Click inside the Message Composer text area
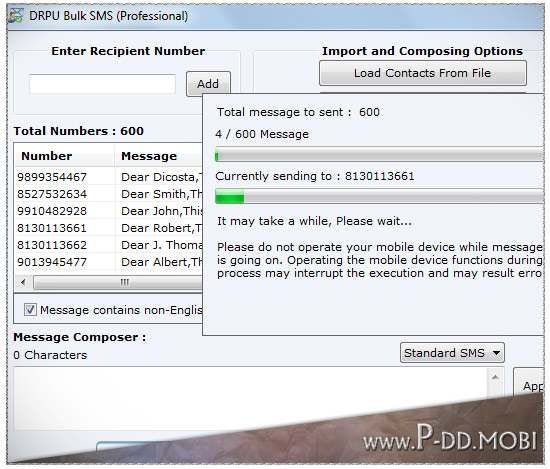 click(x=251, y=398)
